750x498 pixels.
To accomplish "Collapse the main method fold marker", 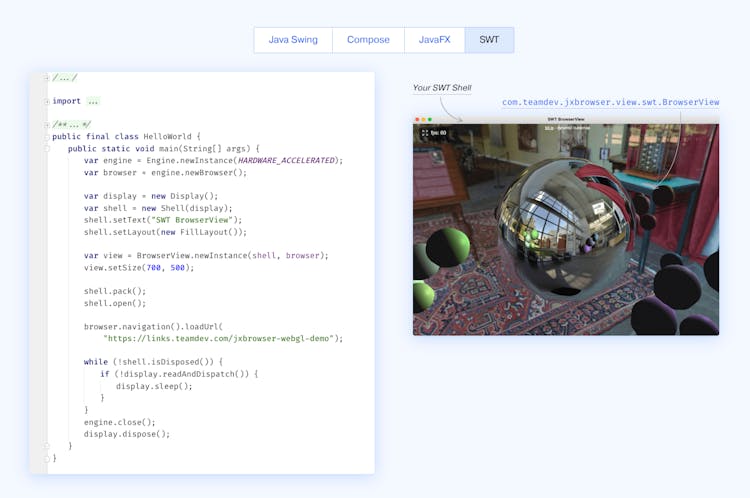I will click(46, 149).
